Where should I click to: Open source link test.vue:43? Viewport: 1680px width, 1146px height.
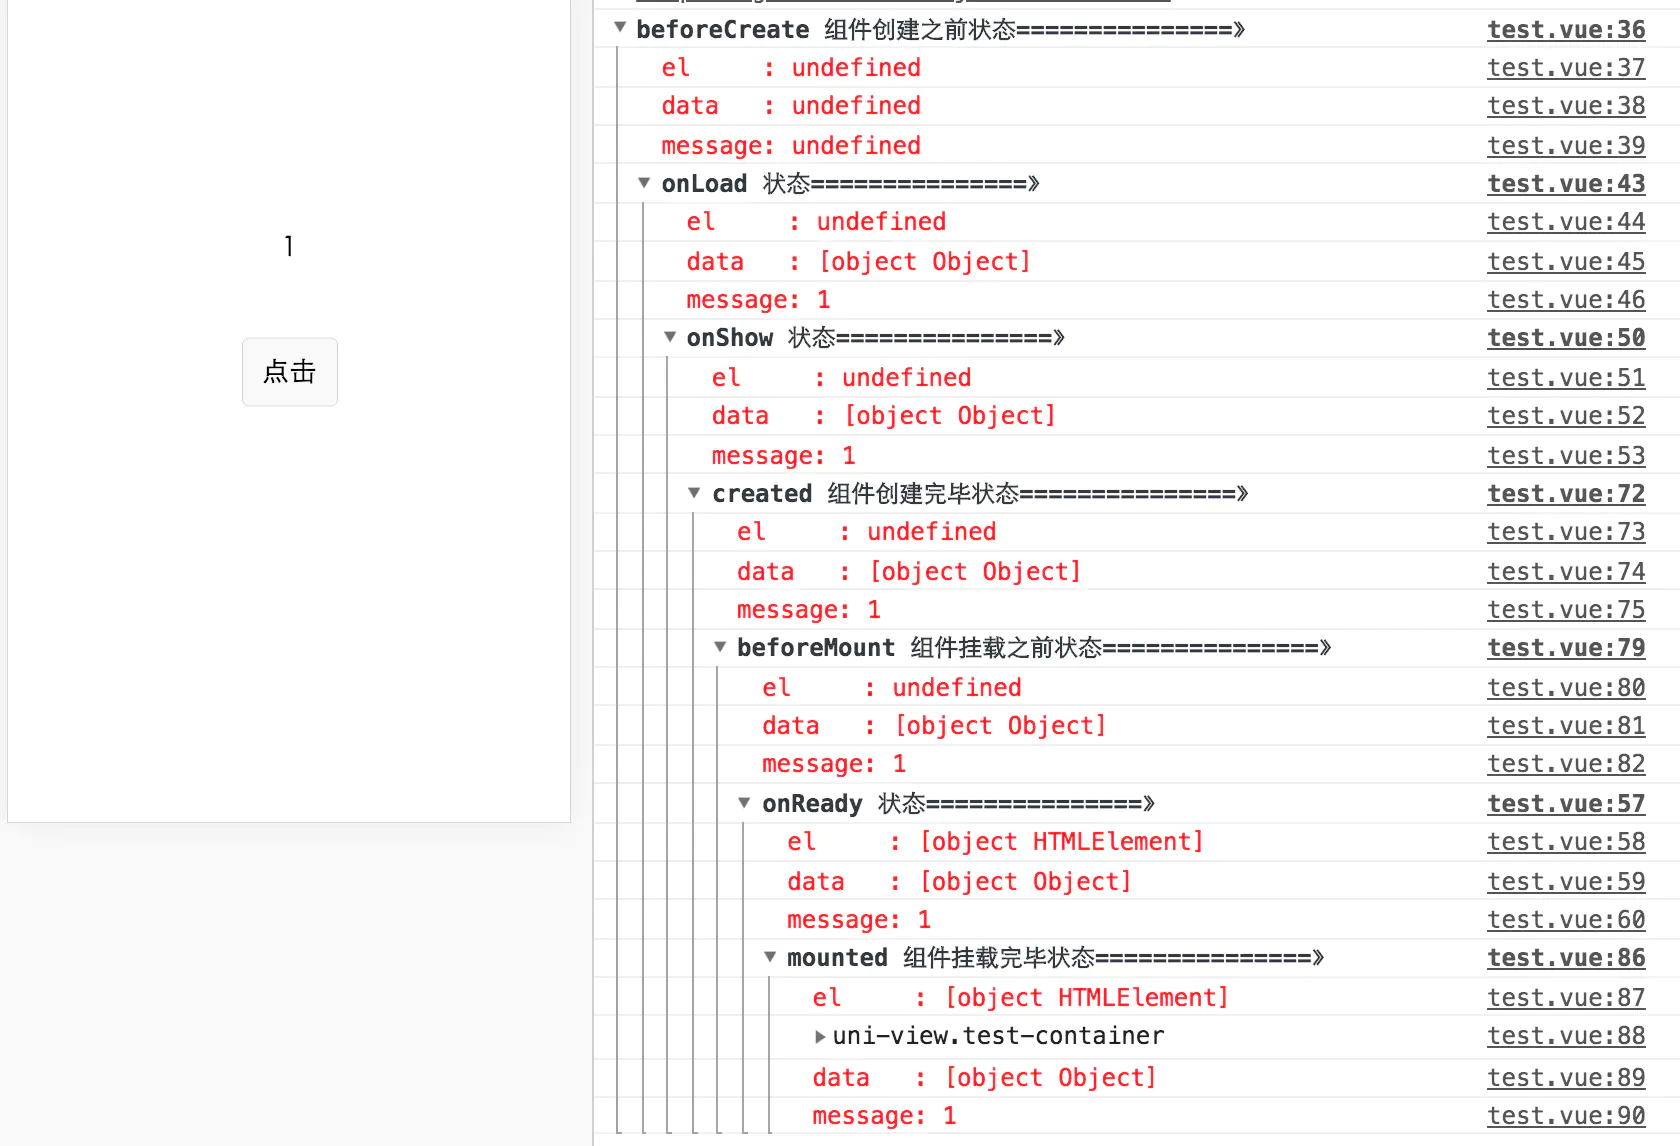tap(1566, 184)
